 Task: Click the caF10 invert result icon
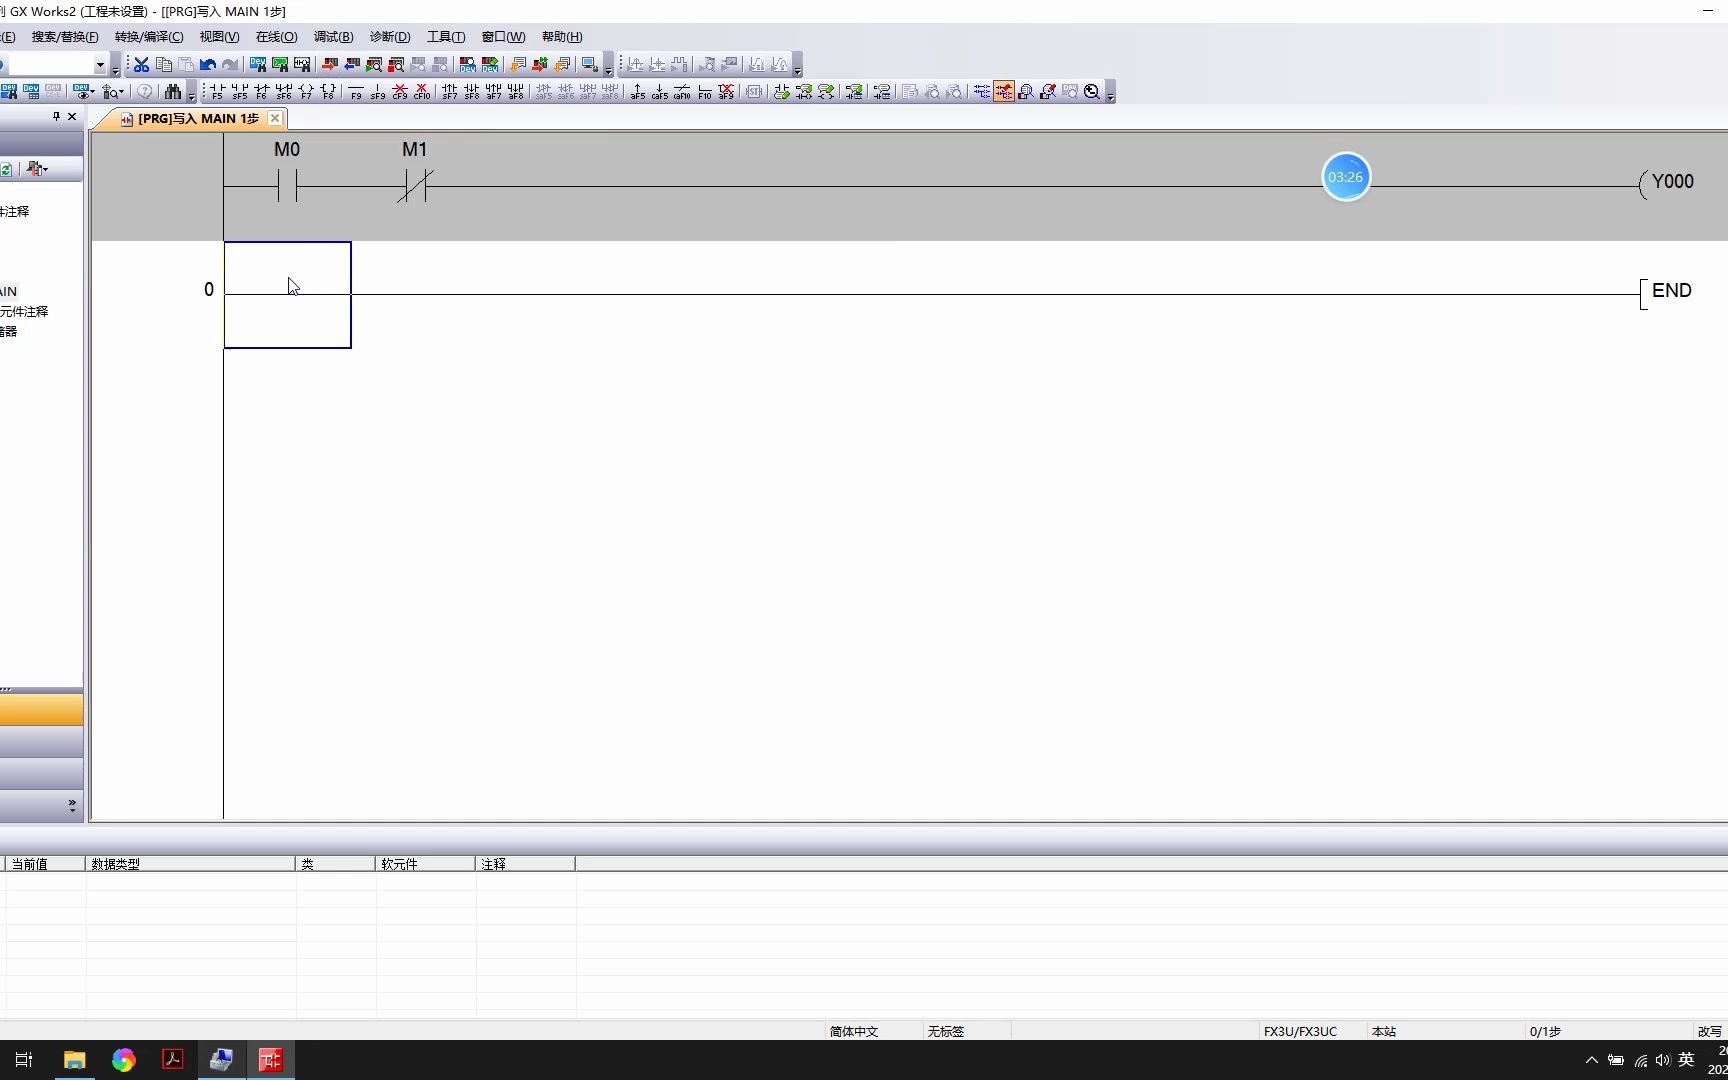tap(682, 92)
